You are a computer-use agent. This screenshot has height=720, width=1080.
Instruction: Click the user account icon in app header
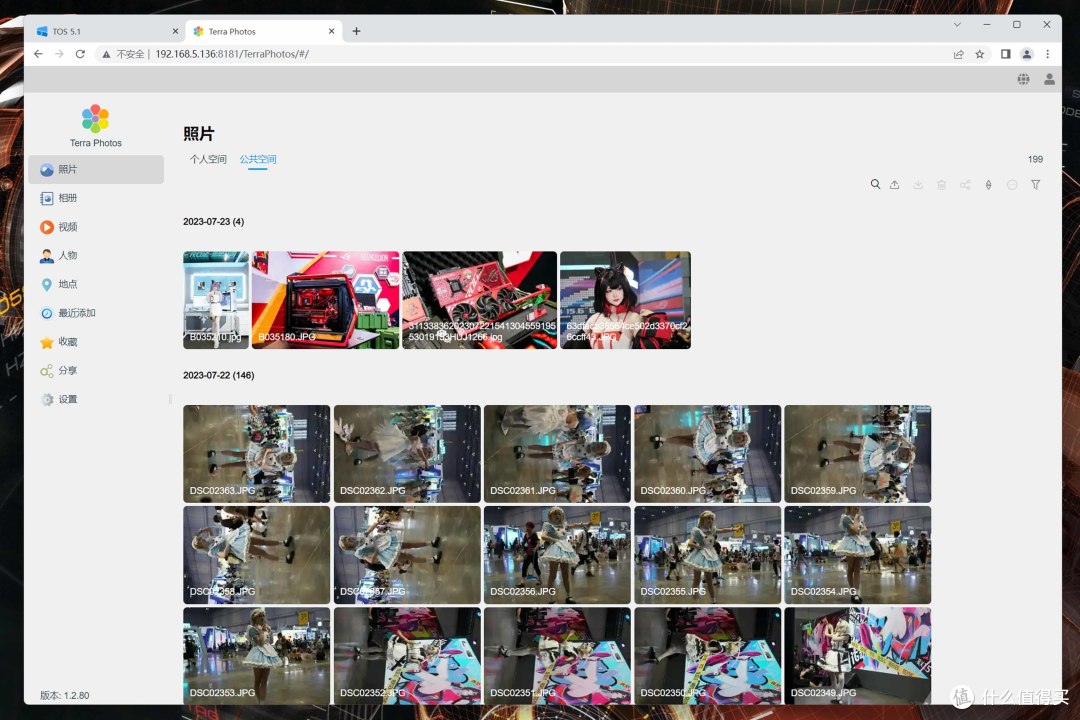tap(1049, 79)
